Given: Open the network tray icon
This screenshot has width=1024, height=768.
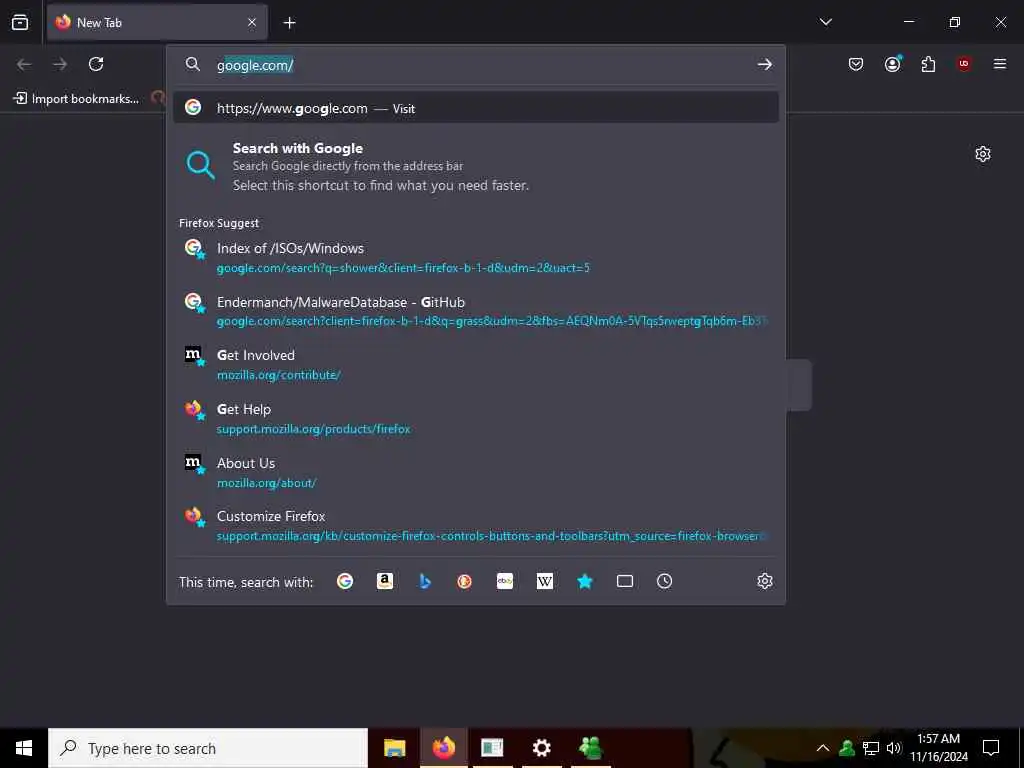Looking at the screenshot, I should 871,748.
